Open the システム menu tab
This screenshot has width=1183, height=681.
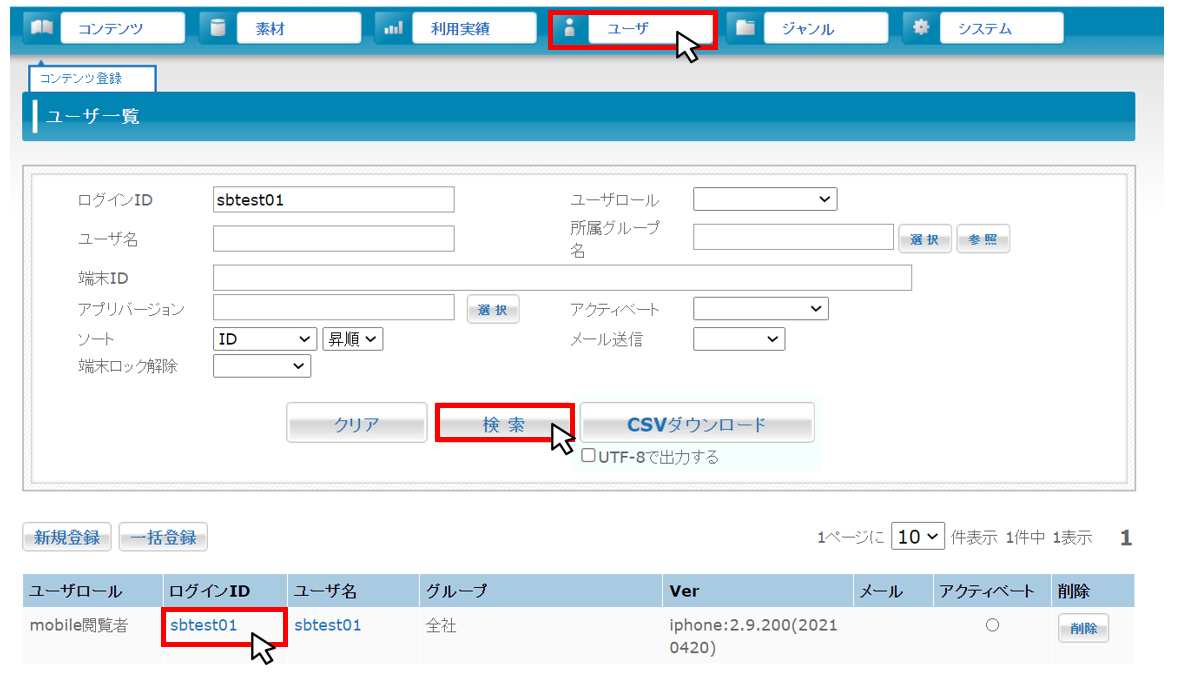[1001, 29]
